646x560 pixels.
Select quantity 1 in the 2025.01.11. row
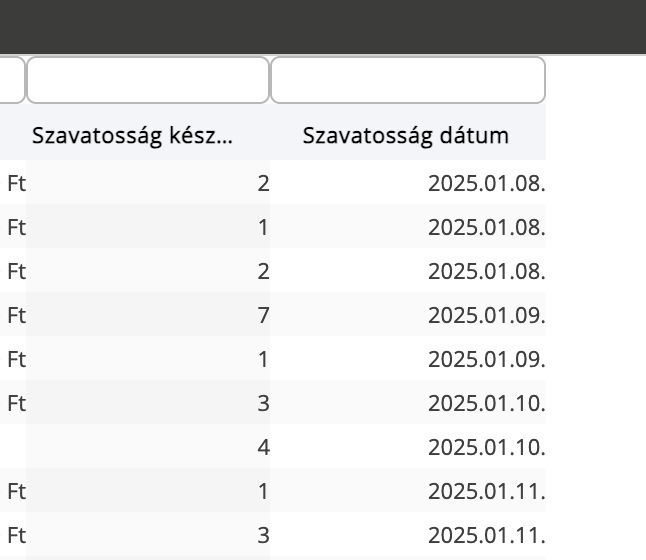point(147,491)
